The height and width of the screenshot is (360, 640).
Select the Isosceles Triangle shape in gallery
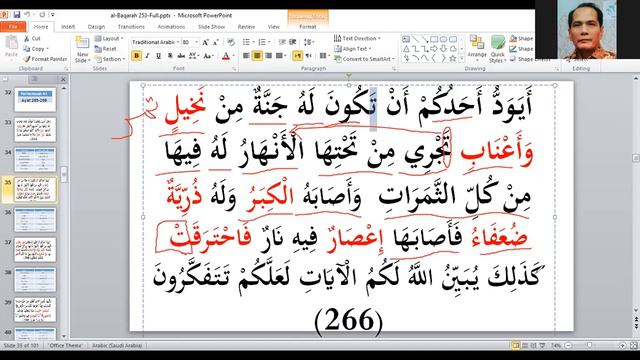click(x=406, y=49)
